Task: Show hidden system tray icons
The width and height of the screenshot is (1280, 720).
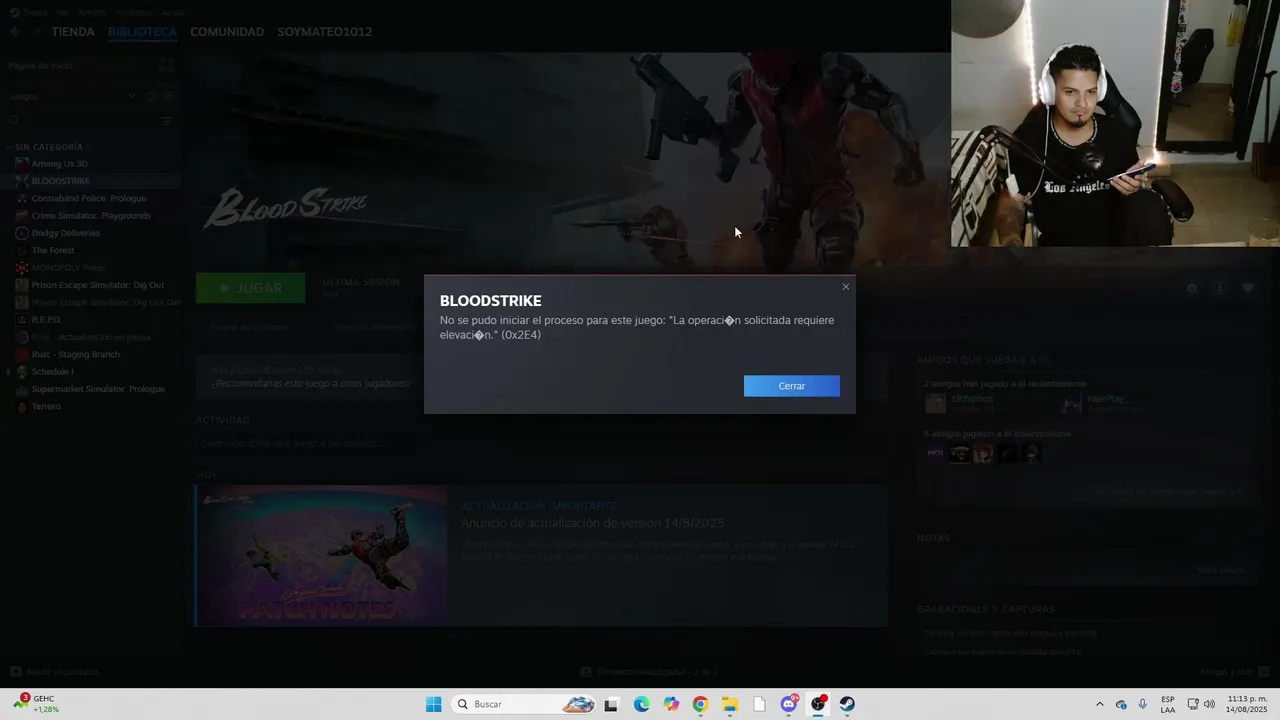Action: [1099, 704]
